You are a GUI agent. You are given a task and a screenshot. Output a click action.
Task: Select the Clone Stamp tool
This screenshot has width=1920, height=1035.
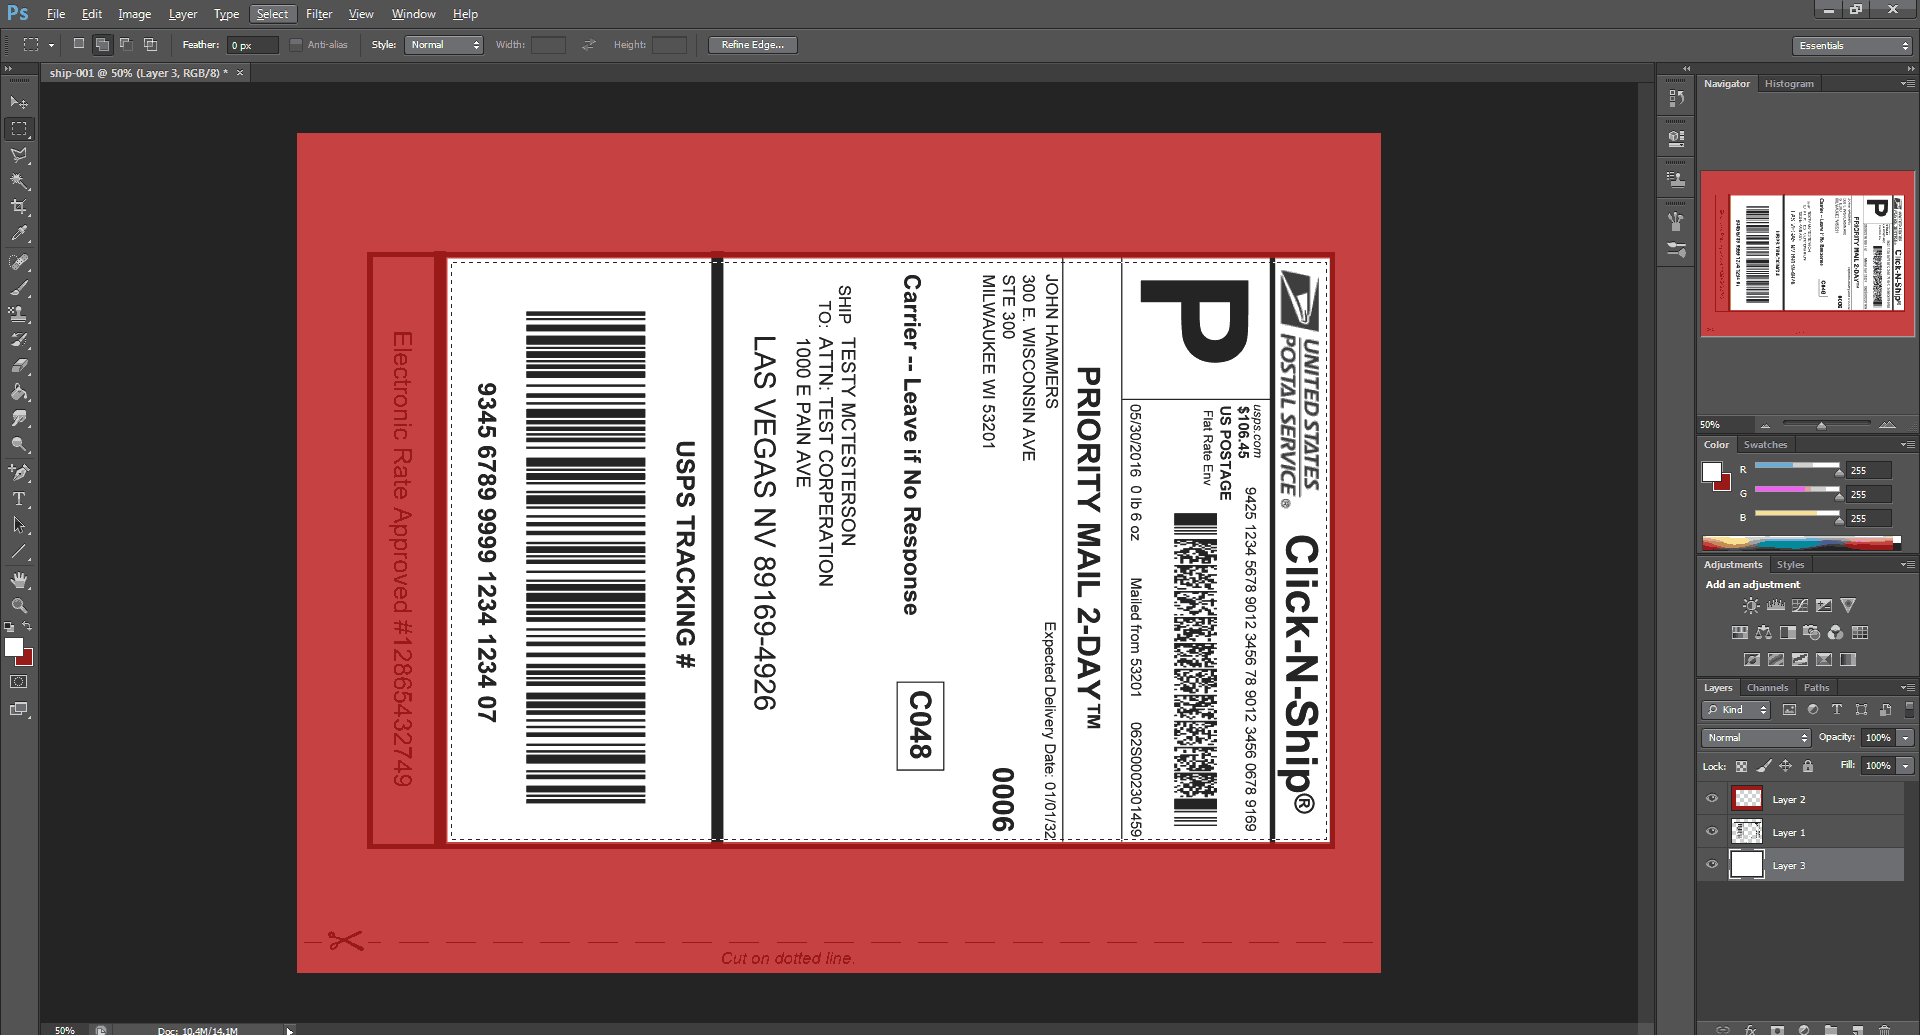[19, 314]
